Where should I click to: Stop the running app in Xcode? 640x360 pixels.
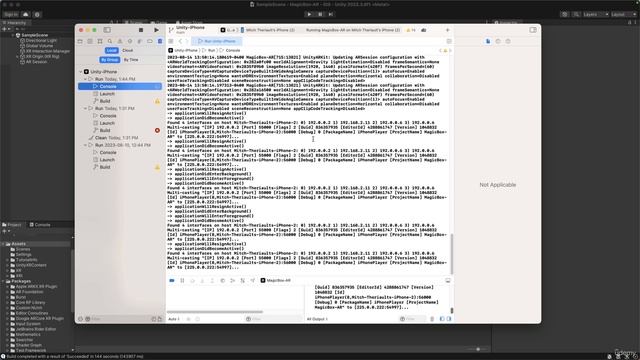pyautogui.click(x=141, y=30)
